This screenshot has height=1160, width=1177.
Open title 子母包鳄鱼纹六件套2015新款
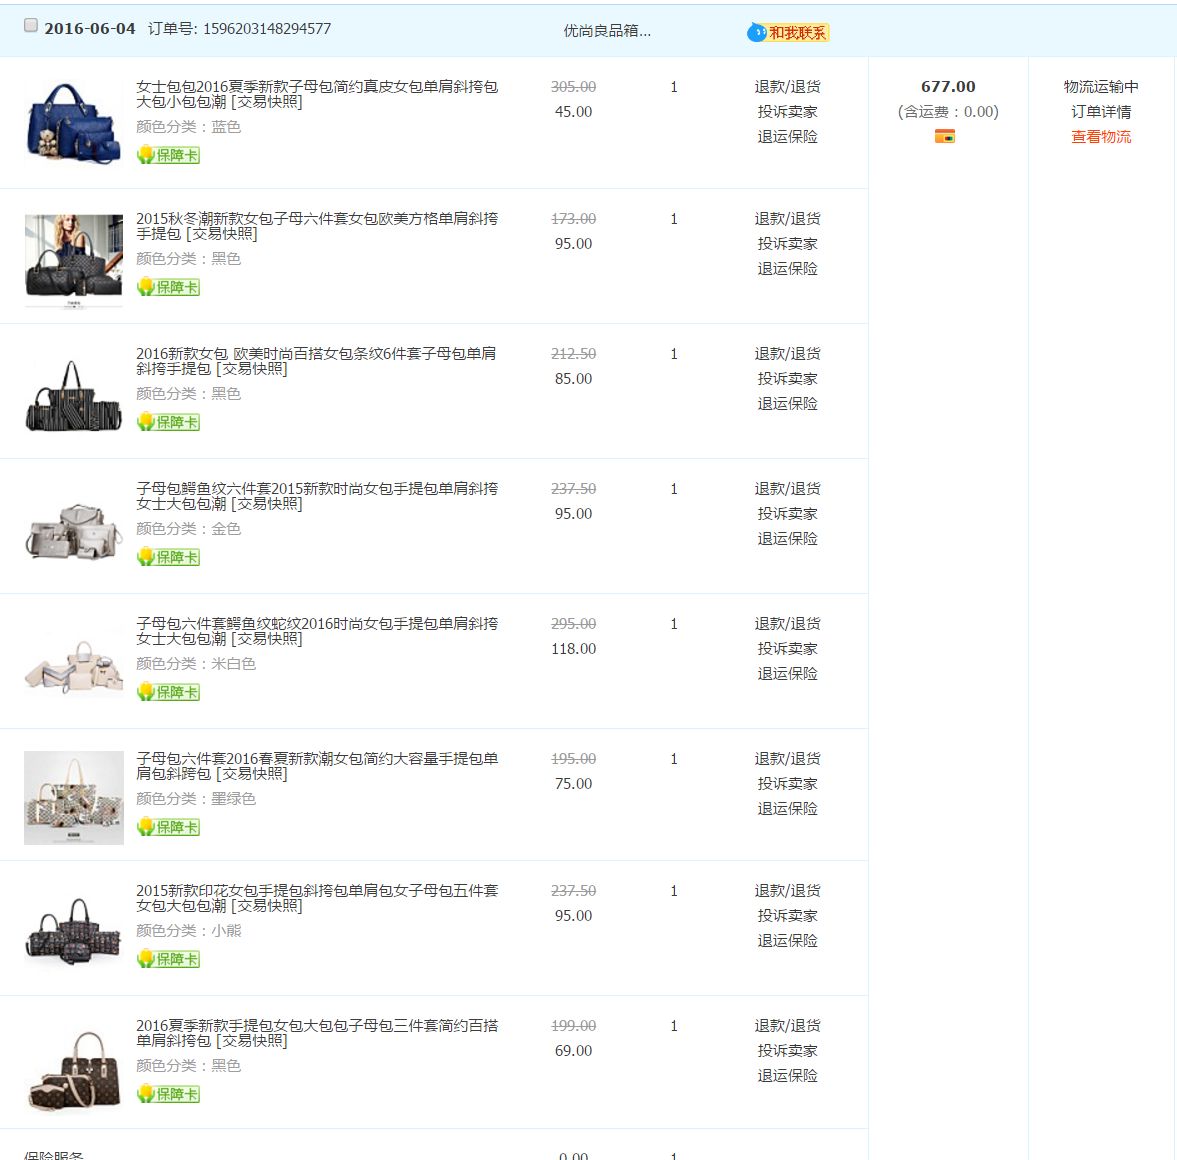(317, 496)
